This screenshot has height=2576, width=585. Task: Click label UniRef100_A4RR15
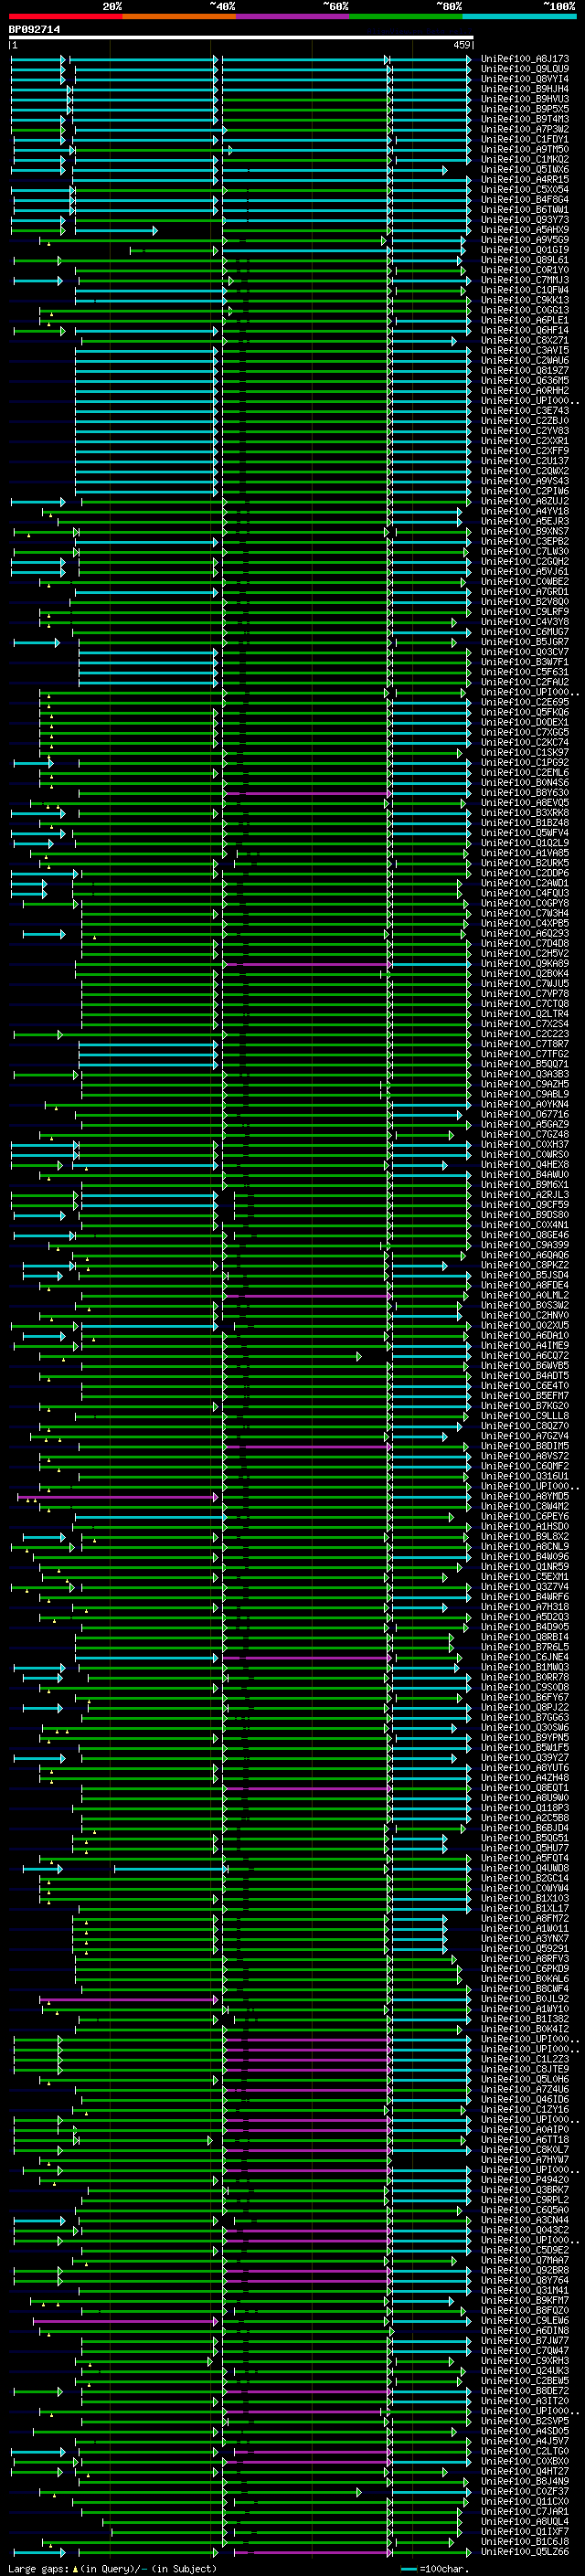(x=524, y=180)
